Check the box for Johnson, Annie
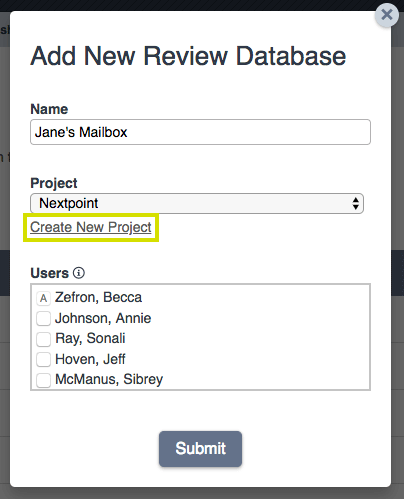Image resolution: width=404 pixels, height=499 pixels. pyautogui.click(x=43, y=318)
